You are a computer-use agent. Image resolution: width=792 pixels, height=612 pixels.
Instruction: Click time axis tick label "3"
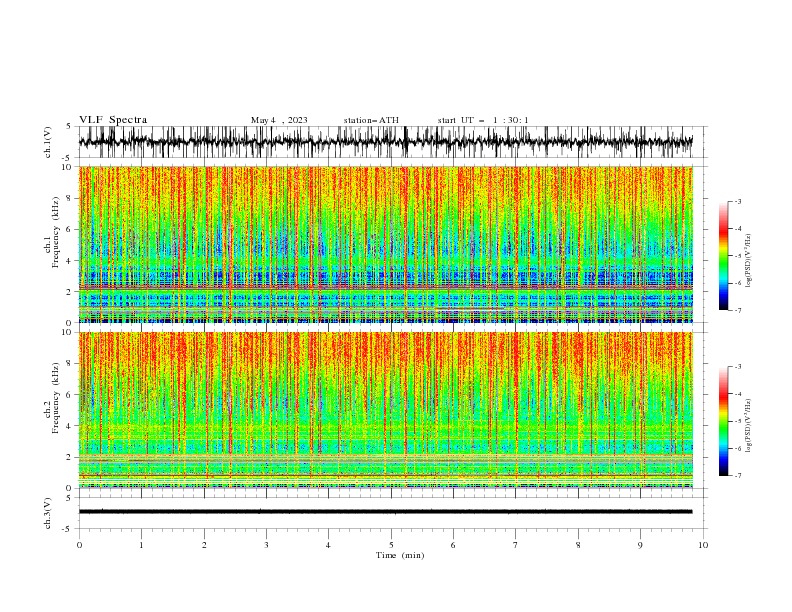click(x=266, y=545)
